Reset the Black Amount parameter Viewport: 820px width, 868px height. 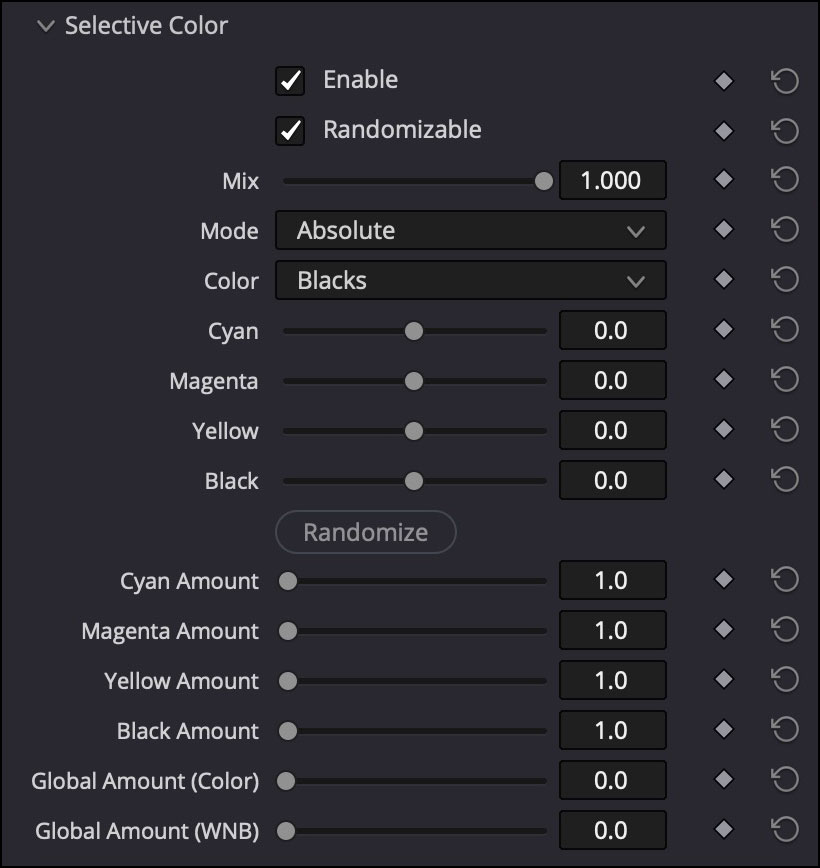785,731
